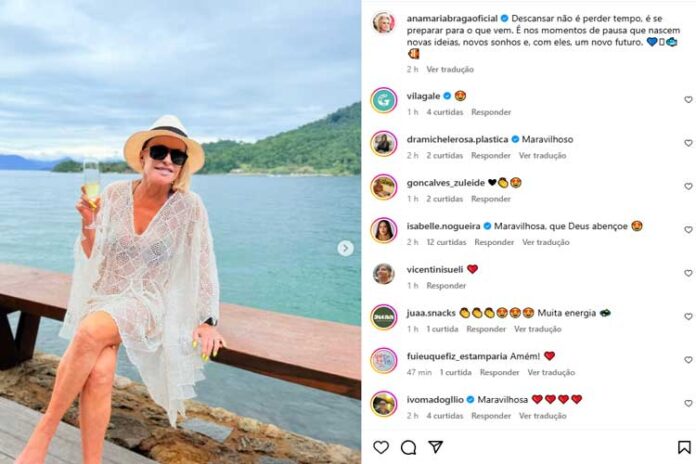This screenshot has width=696, height=464.
Task: Share the post via paper plane icon
Action: click(435, 447)
